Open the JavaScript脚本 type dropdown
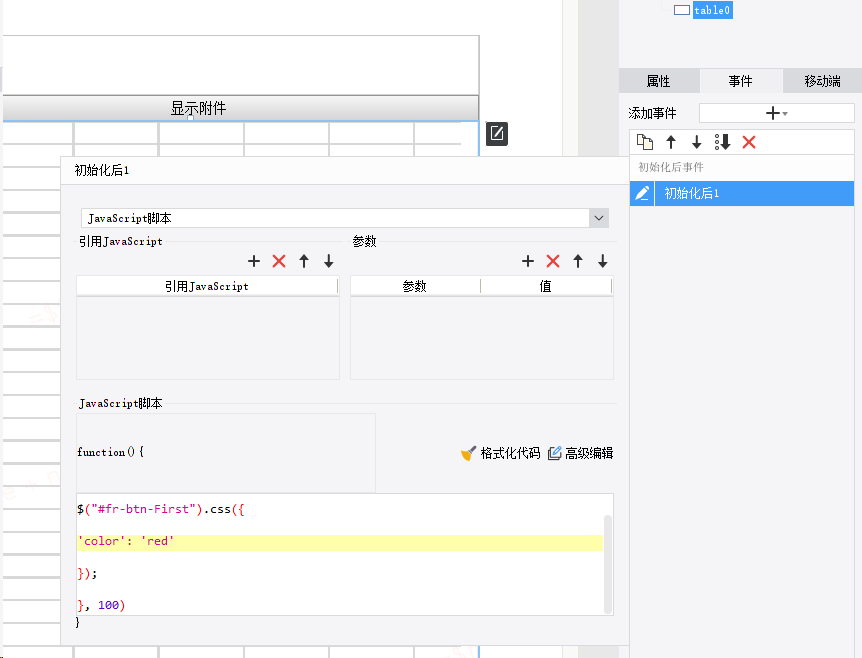862x658 pixels. 599,218
